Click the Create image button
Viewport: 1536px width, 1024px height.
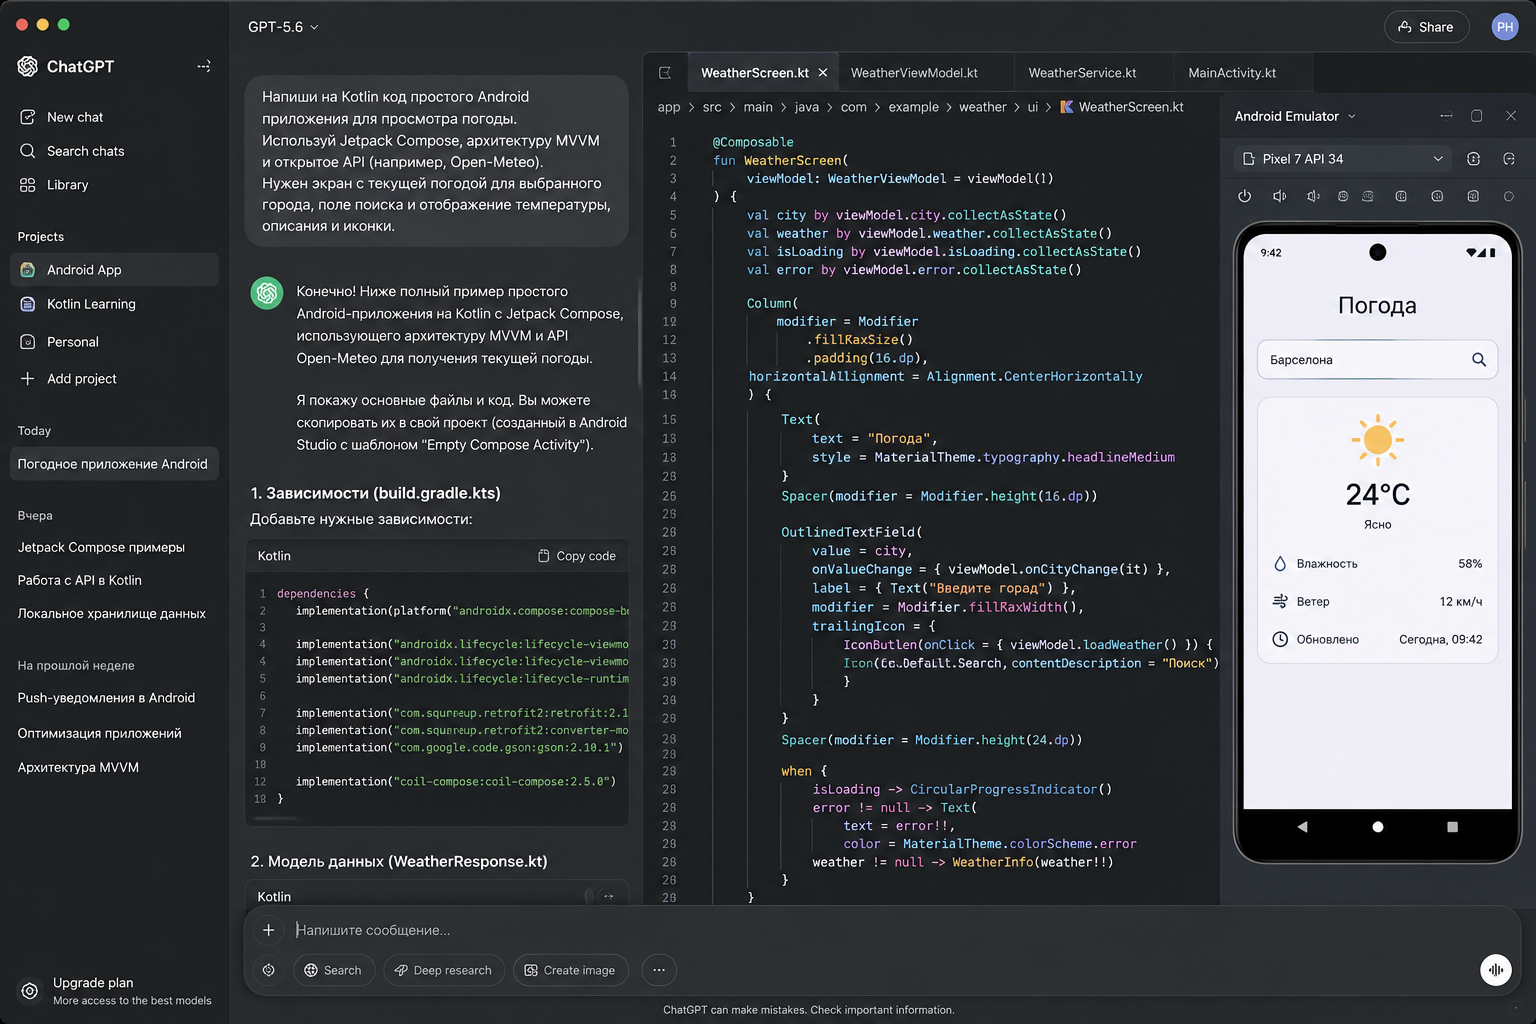pos(570,970)
